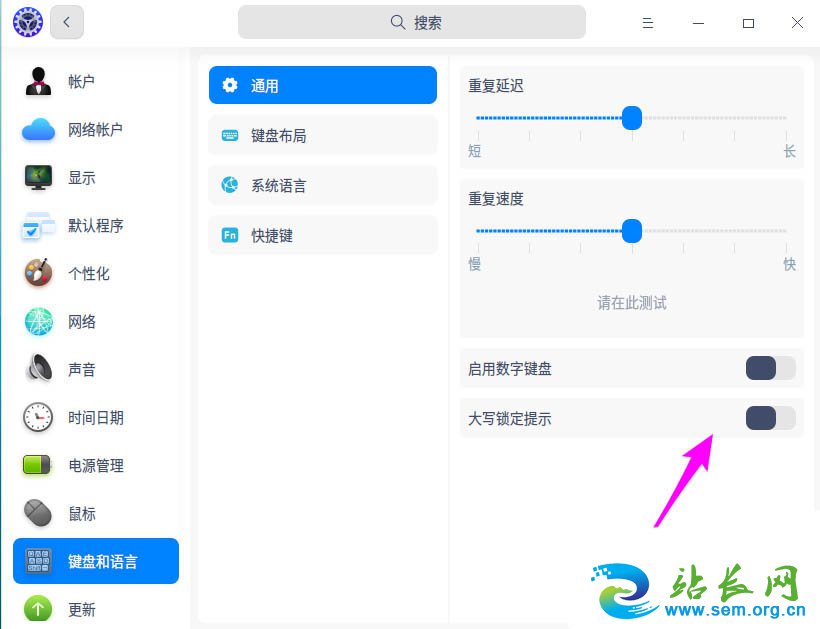Open the 电源管理 battery icon

[38, 465]
